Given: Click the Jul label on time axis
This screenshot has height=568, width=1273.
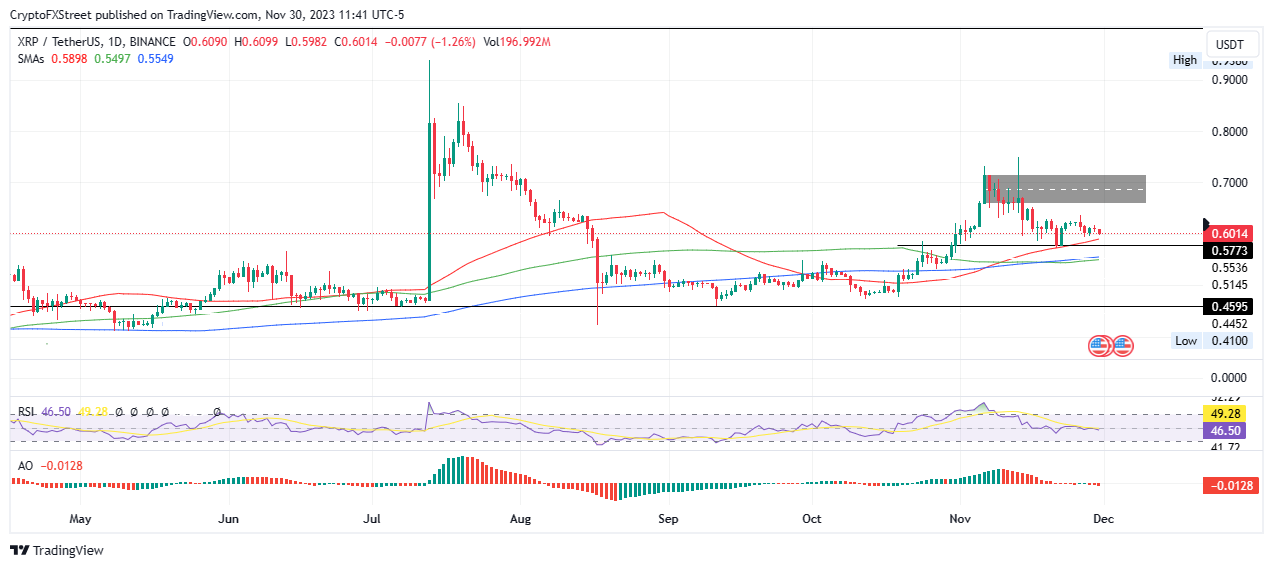Looking at the screenshot, I should pos(372,519).
